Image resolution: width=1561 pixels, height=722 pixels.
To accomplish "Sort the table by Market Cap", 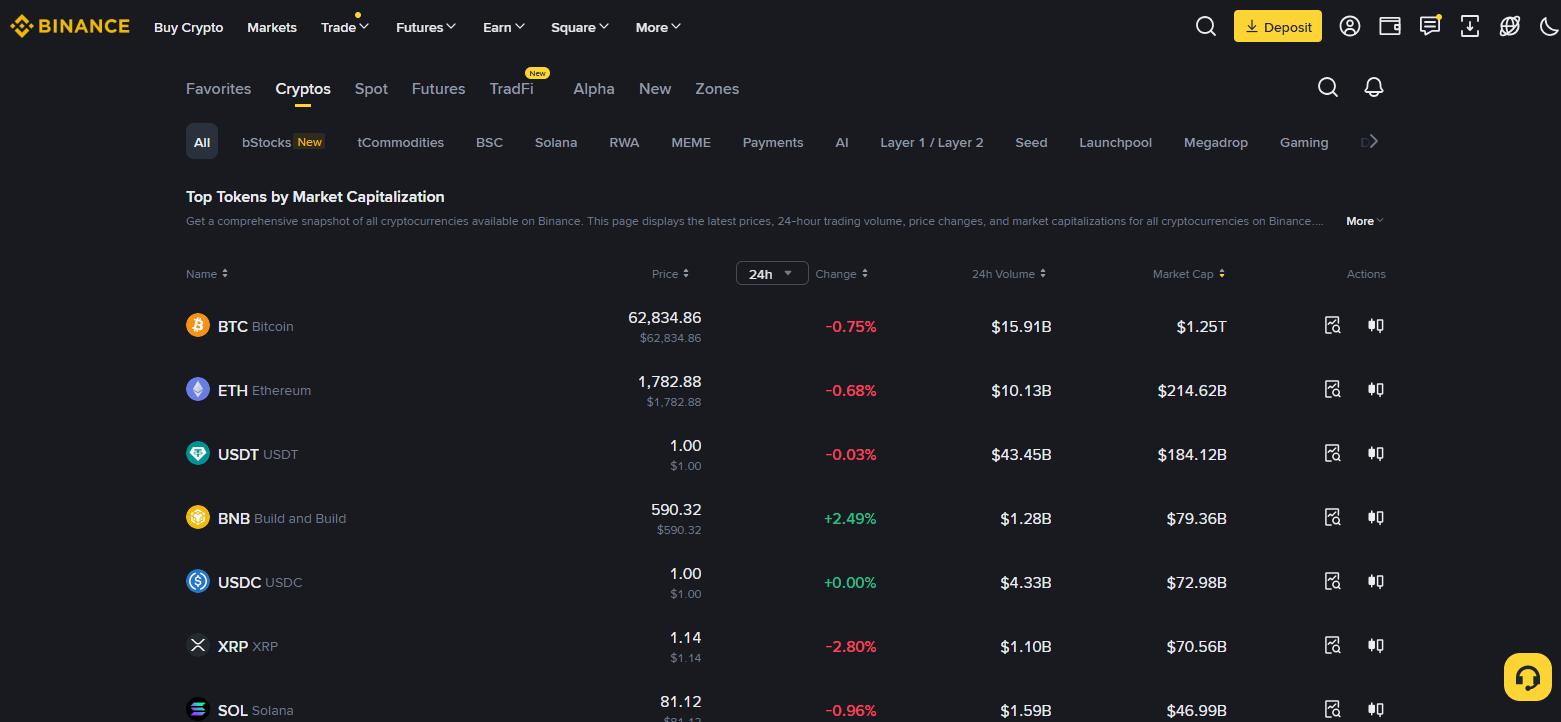I will tap(1189, 273).
